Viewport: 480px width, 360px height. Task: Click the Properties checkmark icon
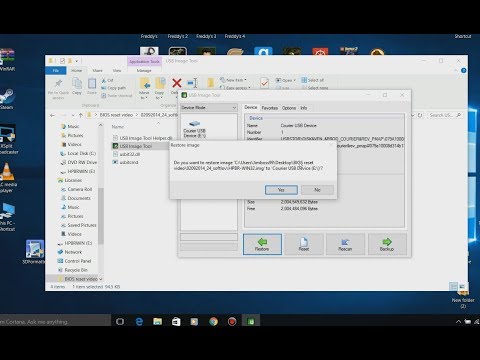click(264, 83)
